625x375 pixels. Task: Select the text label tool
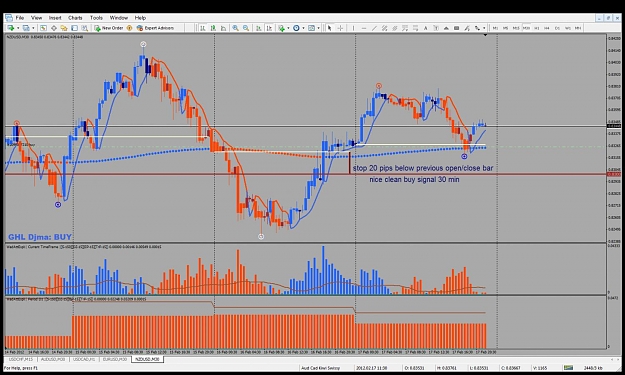(436, 28)
